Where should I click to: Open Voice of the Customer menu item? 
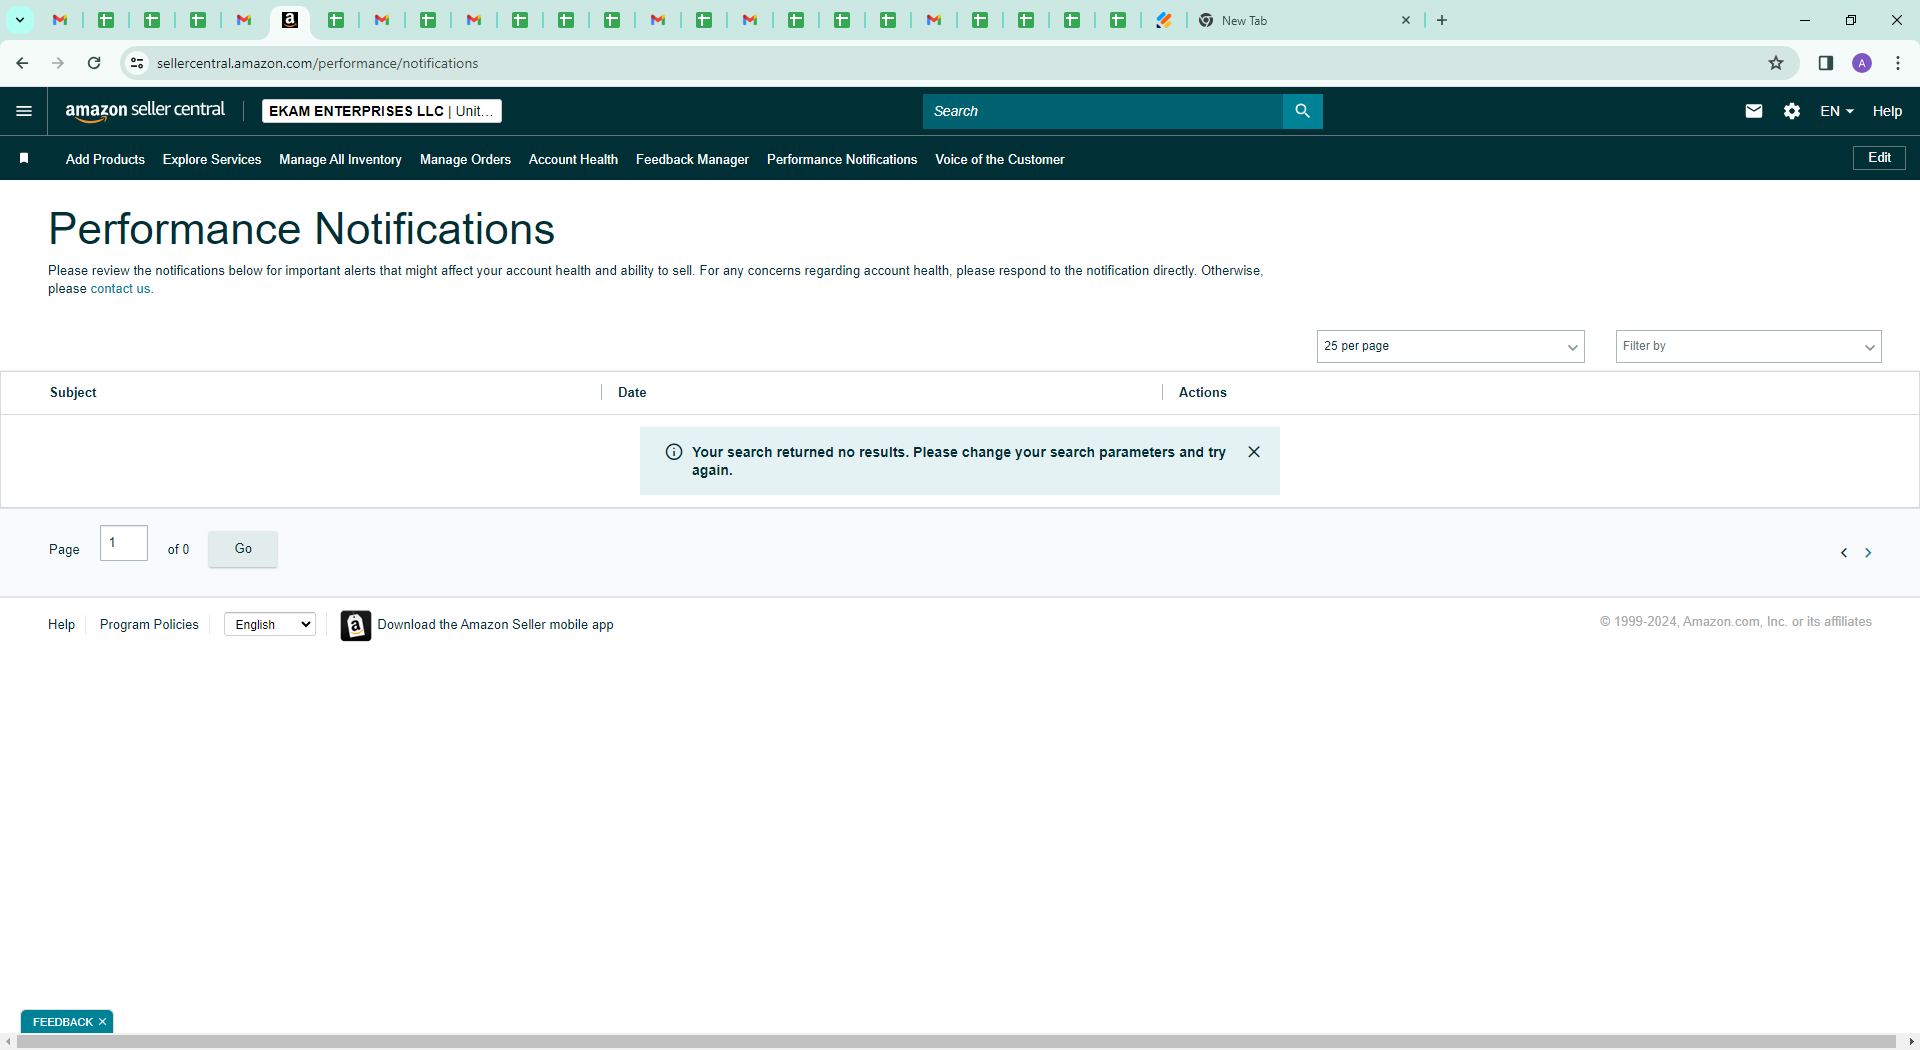(x=1000, y=159)
